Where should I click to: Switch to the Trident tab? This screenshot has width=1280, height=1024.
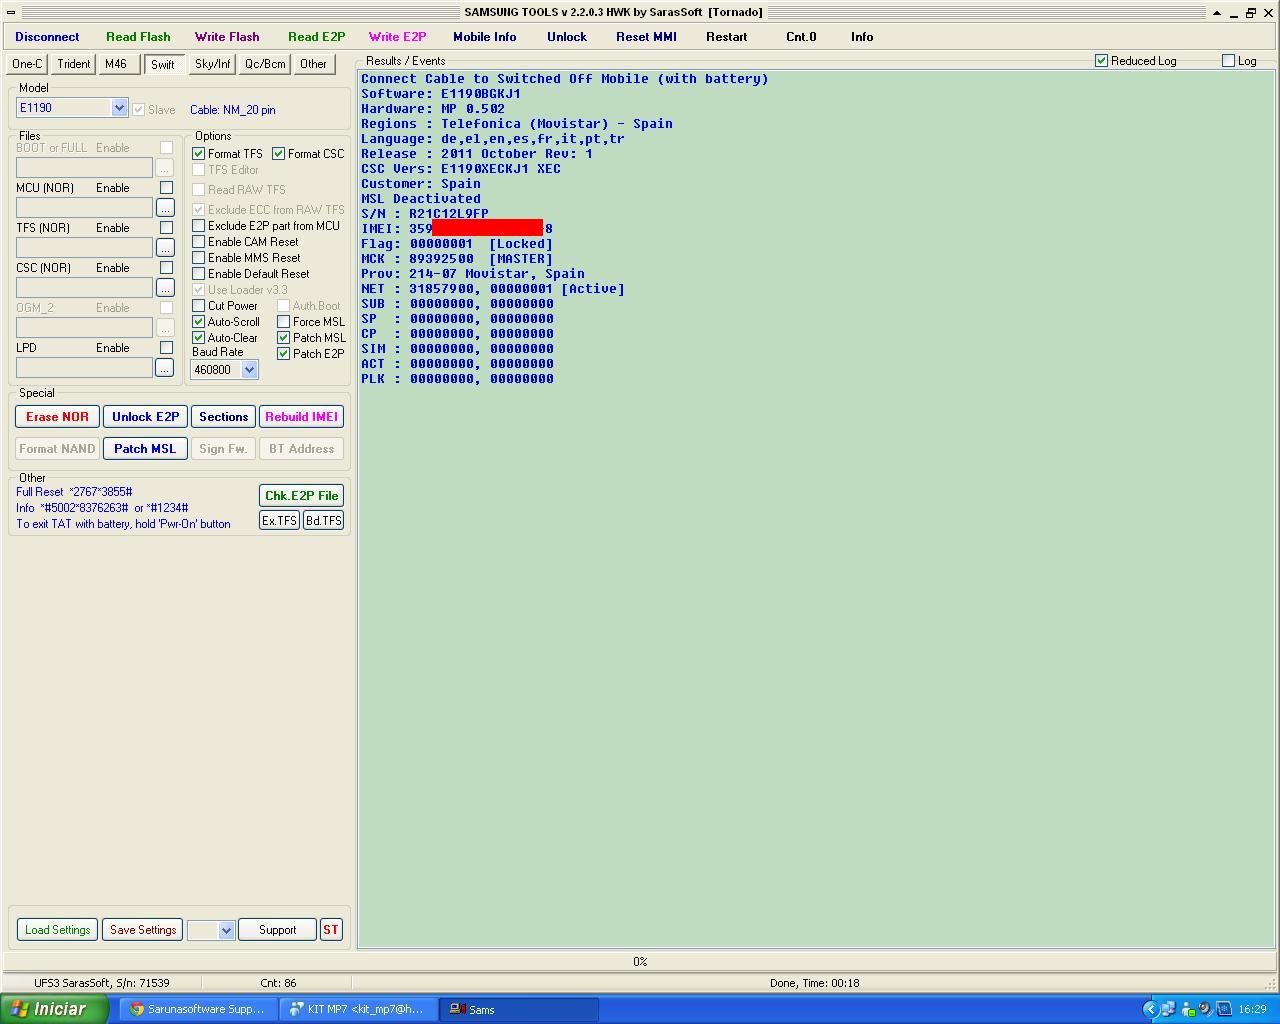(x=74, y=63)
